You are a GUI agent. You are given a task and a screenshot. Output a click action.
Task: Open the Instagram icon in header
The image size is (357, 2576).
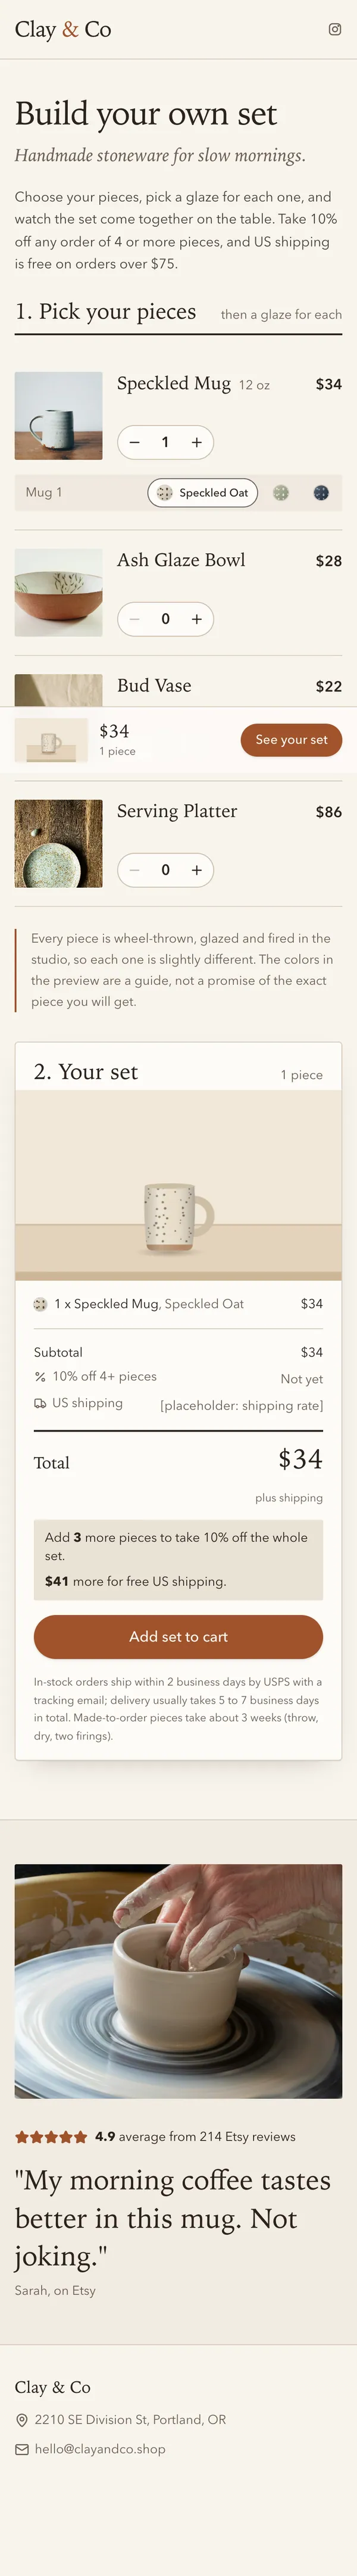335,29
